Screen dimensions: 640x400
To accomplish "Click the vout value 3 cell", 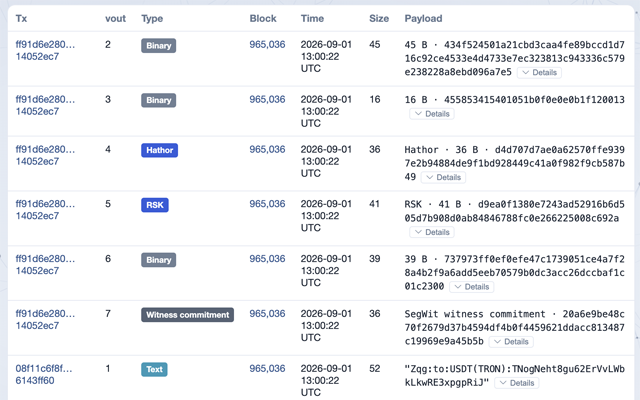I will [108, 99].
